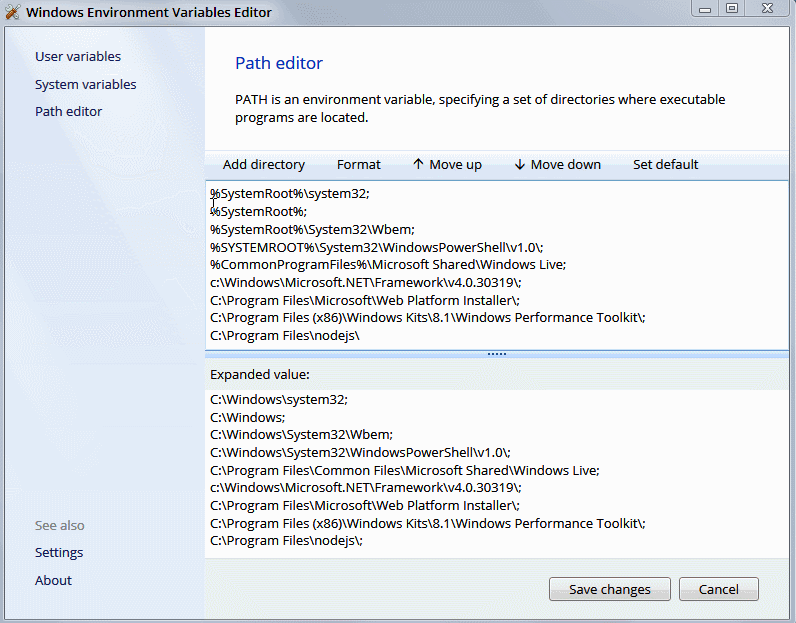Screen dimensions: 796x623
Task: Click the Format toolbar command
Action: pyautogui.click(x=358, y=165)
